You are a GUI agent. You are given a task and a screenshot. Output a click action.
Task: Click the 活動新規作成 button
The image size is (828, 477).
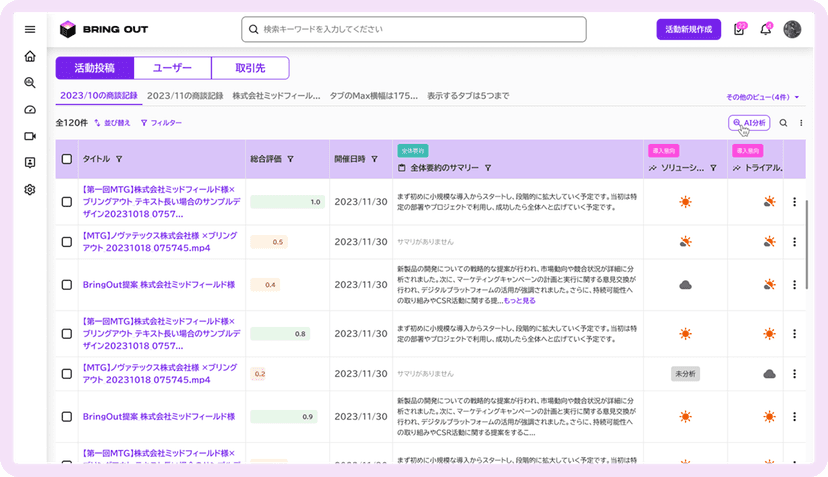coord(688,30)
